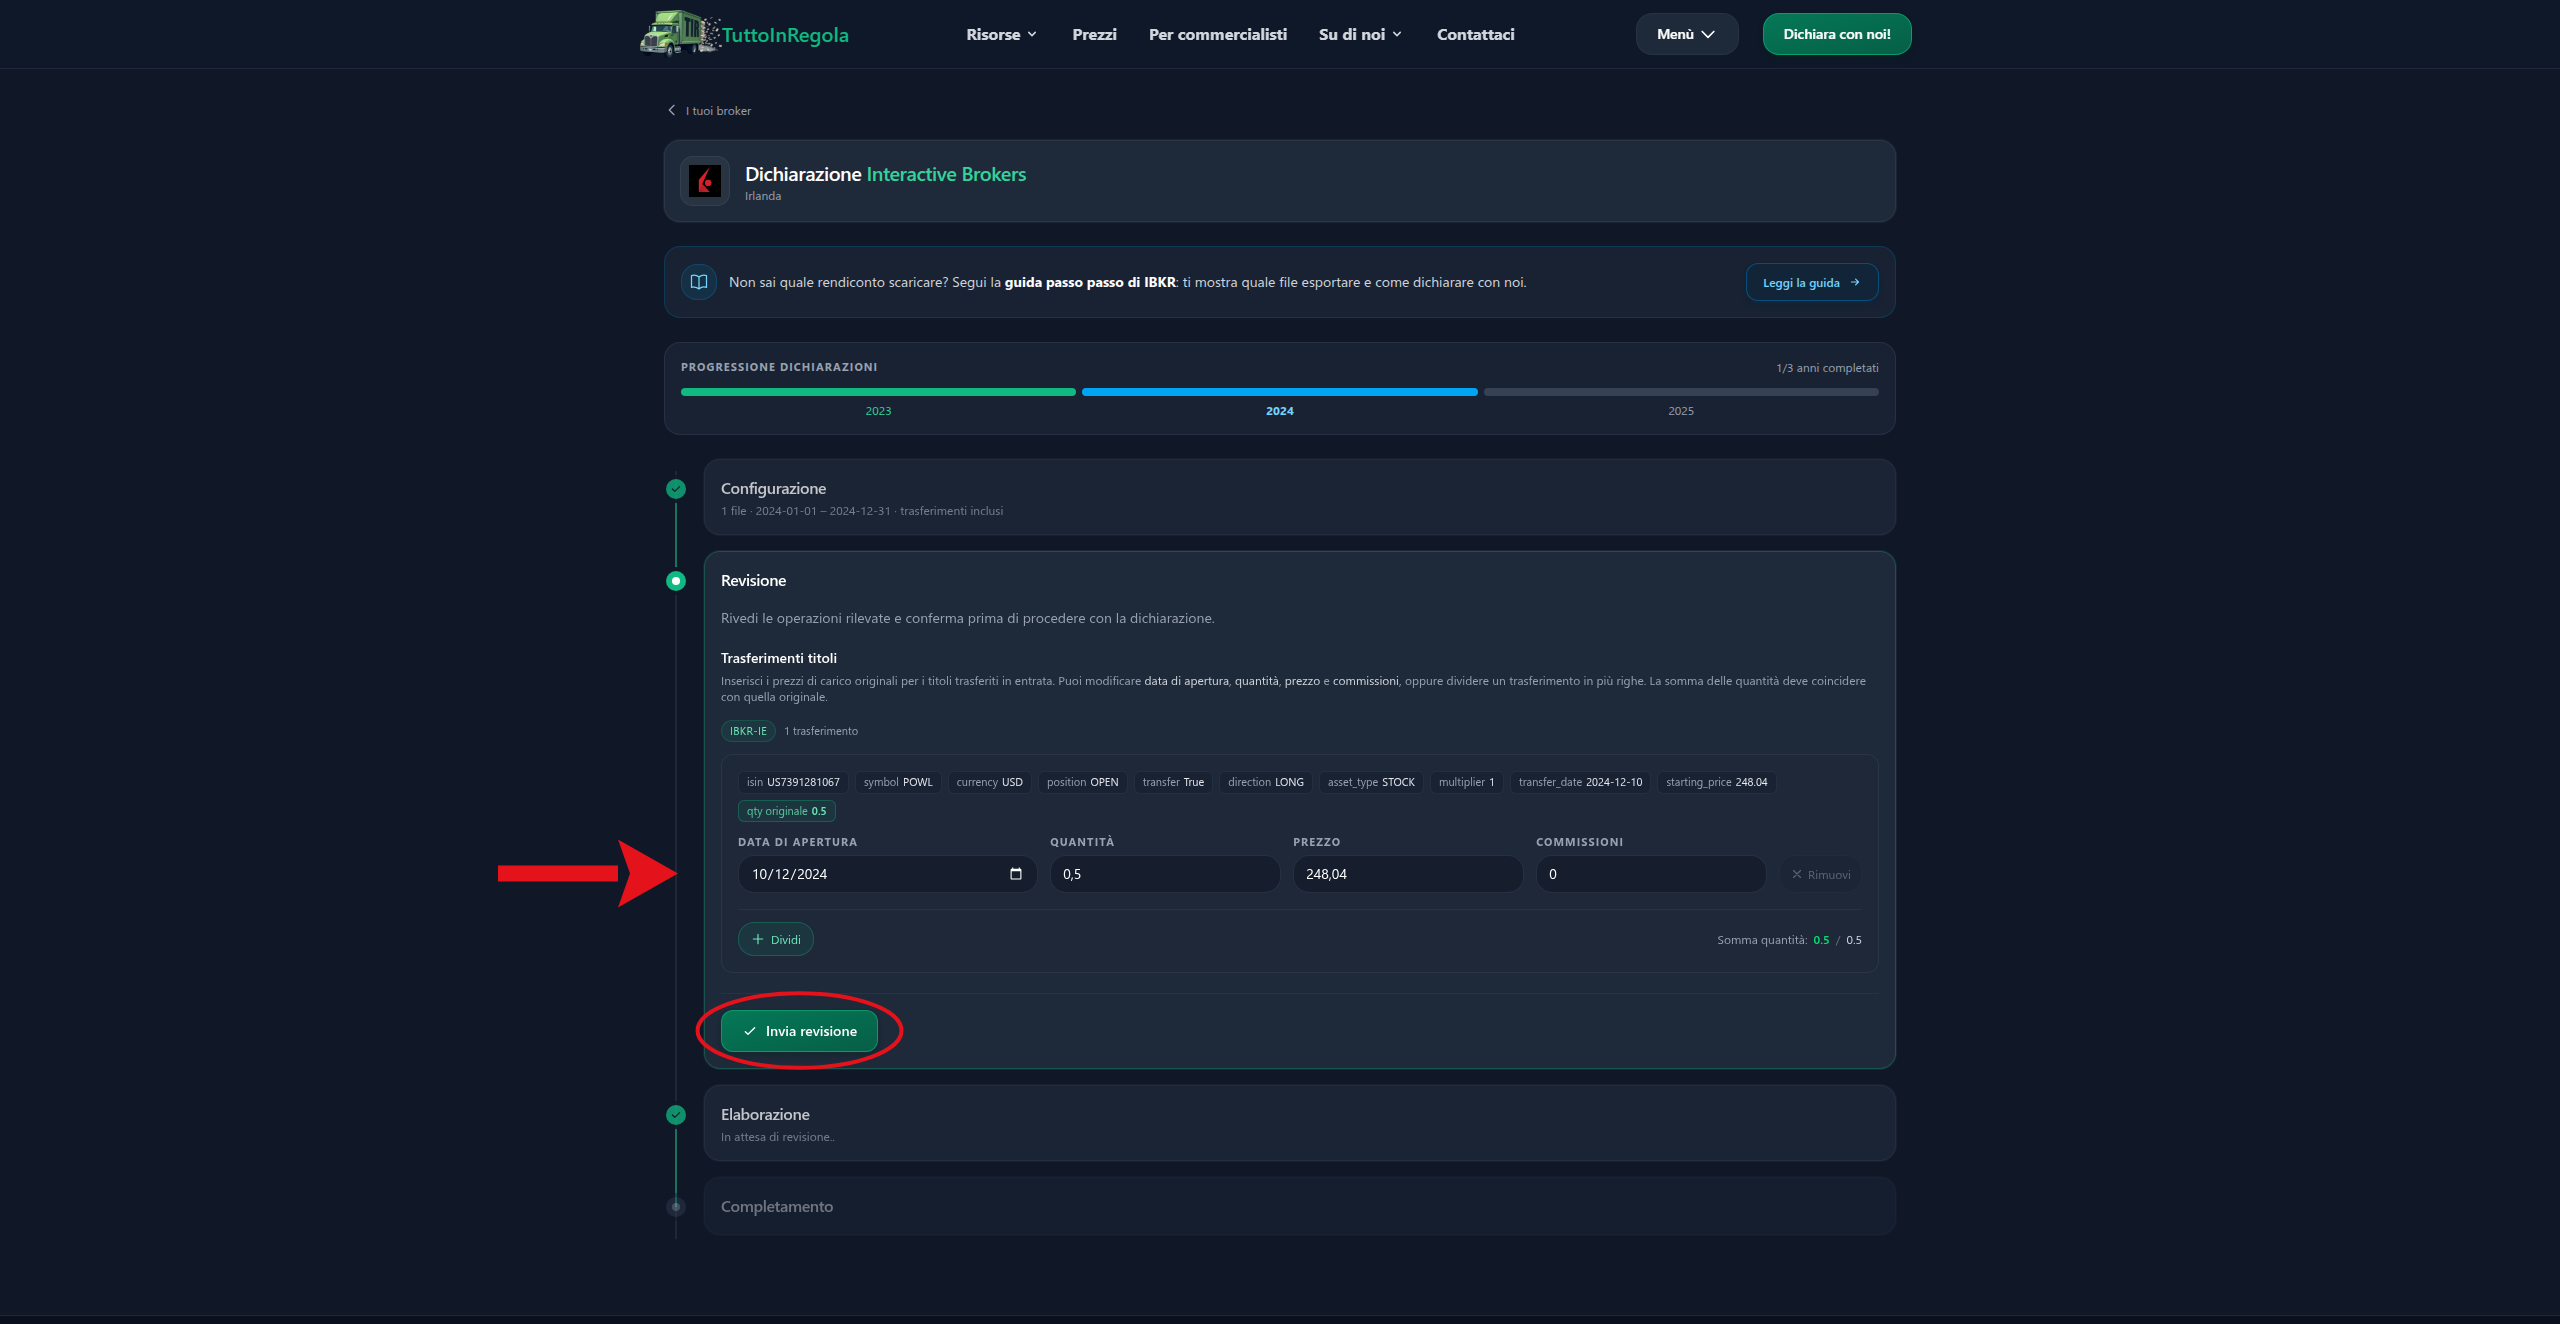Screen dimensions: 2560x1324
Task: Select the 2023 progress bar segment
Action: (878, 392)
